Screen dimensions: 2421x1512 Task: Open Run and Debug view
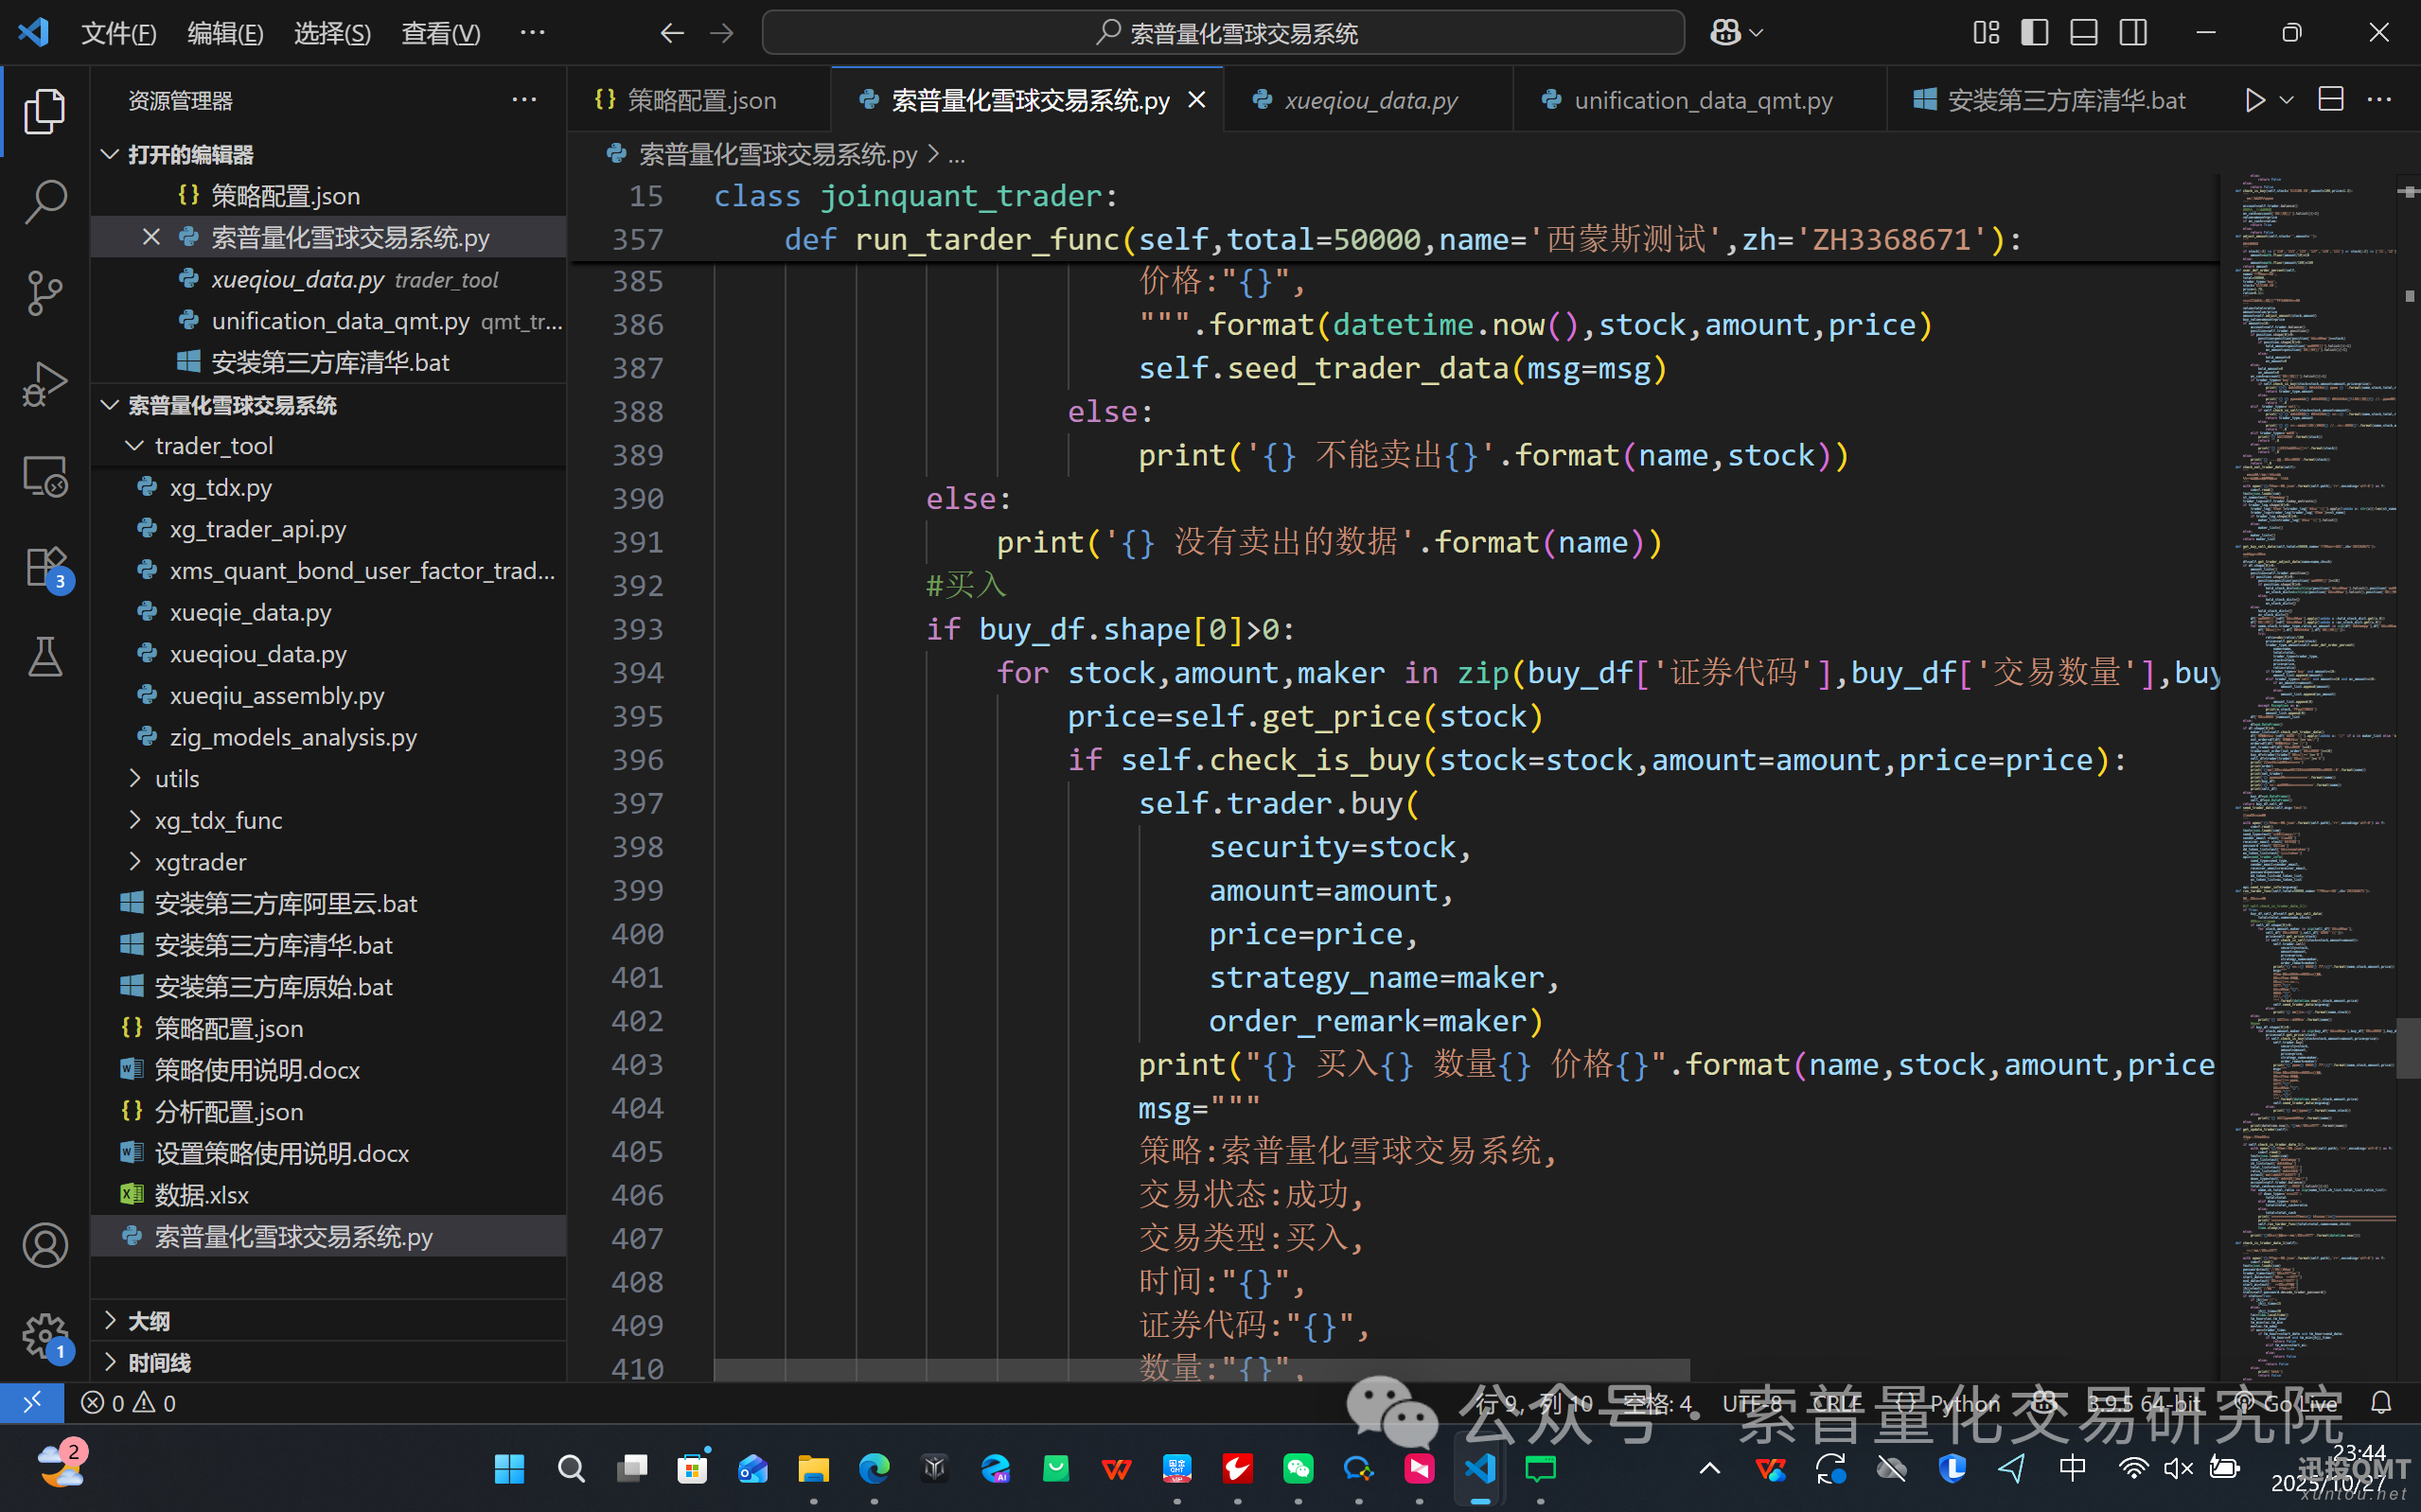[44, 384]
